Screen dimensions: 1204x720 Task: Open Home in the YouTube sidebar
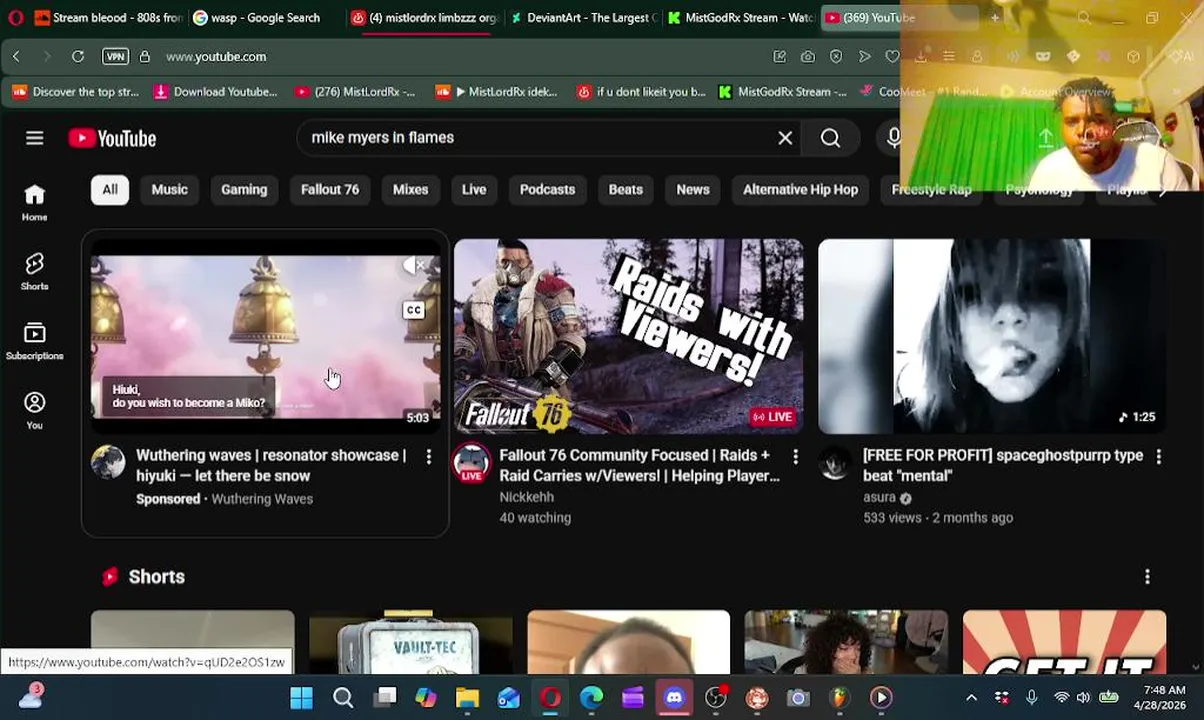coord(35,203)
